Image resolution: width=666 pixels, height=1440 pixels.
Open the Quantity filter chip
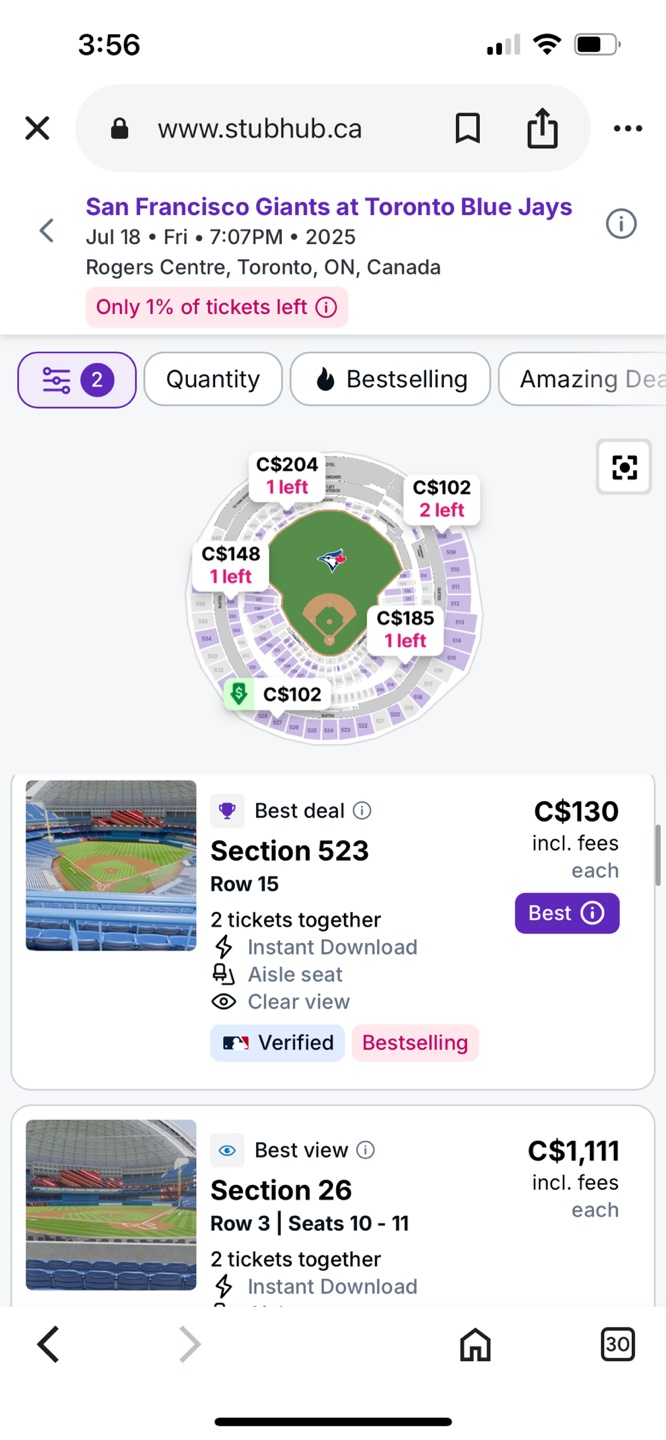point(213,380)
